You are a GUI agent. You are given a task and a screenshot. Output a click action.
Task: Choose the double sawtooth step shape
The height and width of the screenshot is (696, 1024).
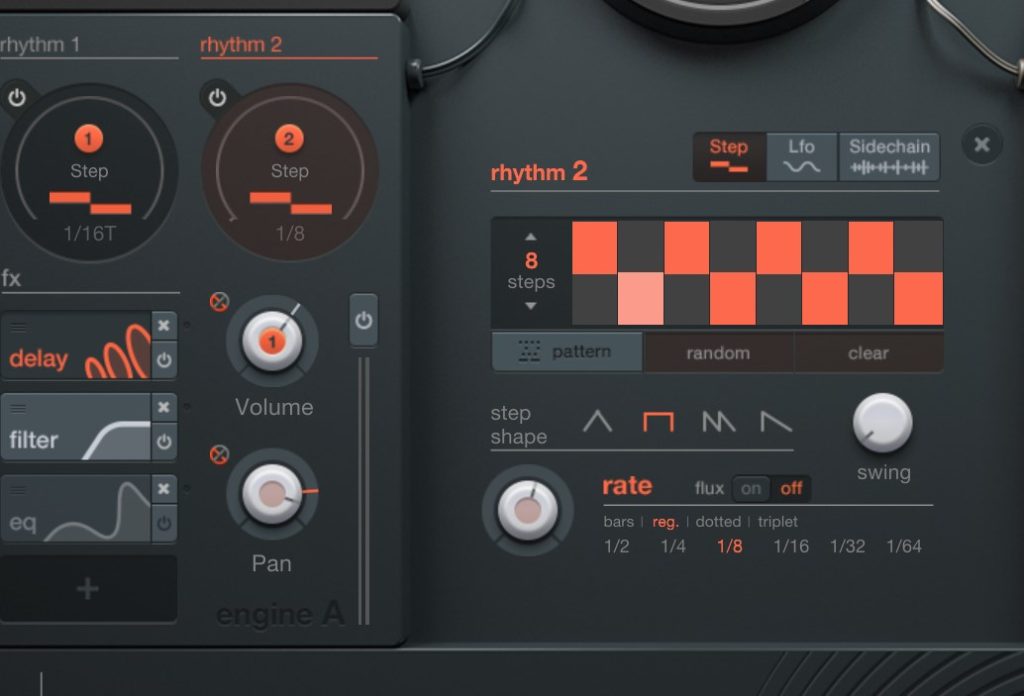(x=718, y=422)
